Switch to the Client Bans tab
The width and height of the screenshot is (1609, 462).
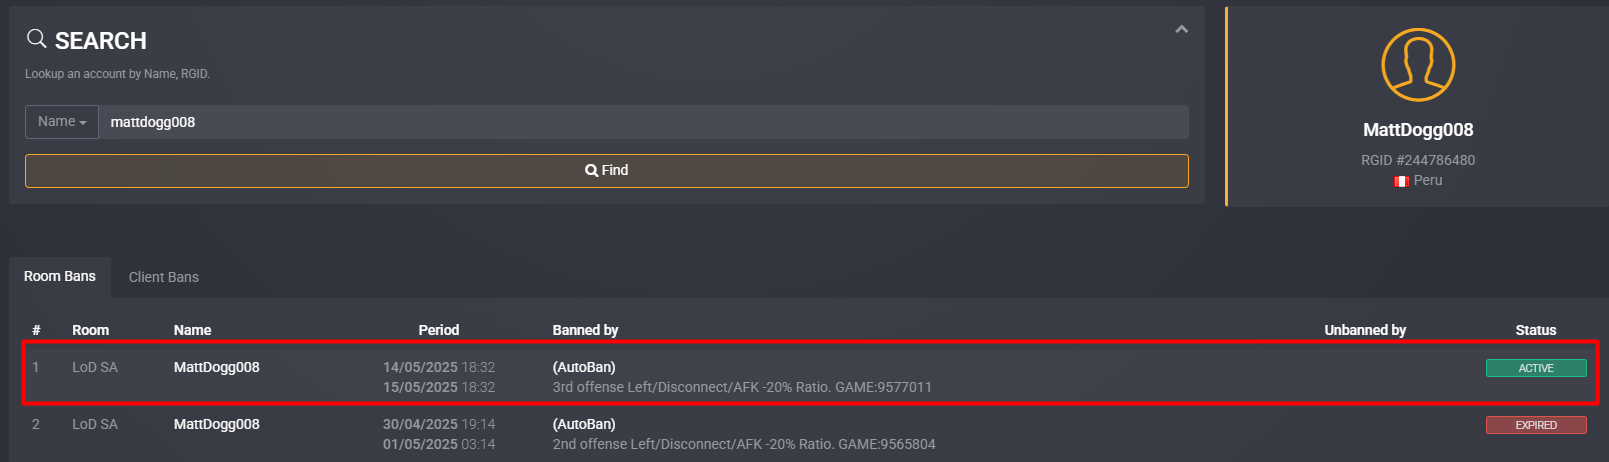pos(164,277)
